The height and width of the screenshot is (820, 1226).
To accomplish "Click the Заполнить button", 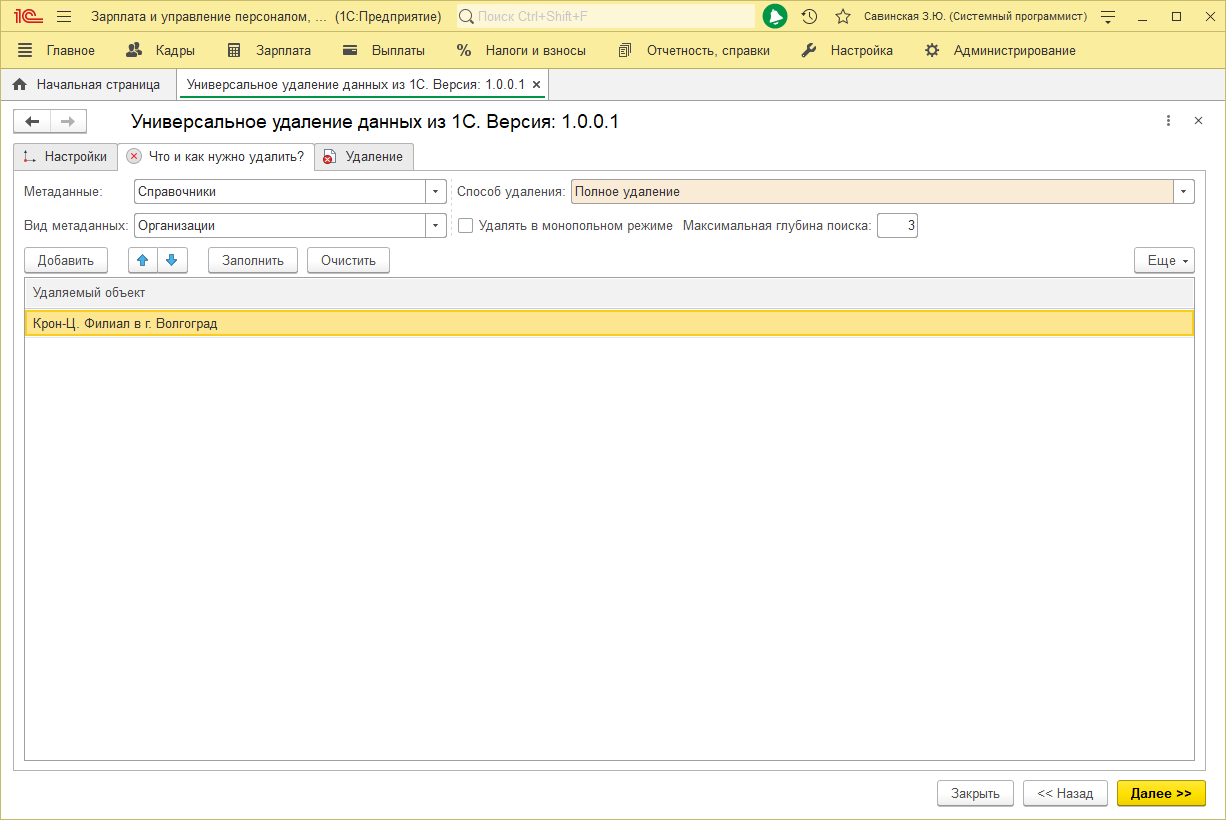I will click(x=253, y=260).
